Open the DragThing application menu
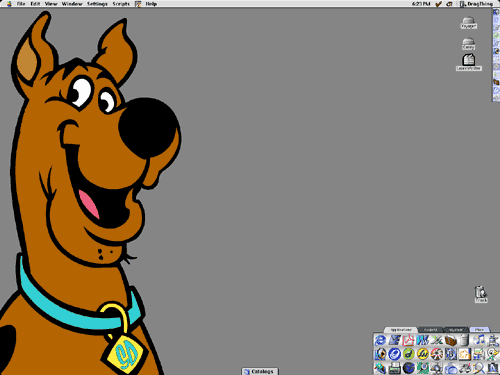Image resolution: width=500 pixels, height=375 pixels. click(x=476, y=4)
